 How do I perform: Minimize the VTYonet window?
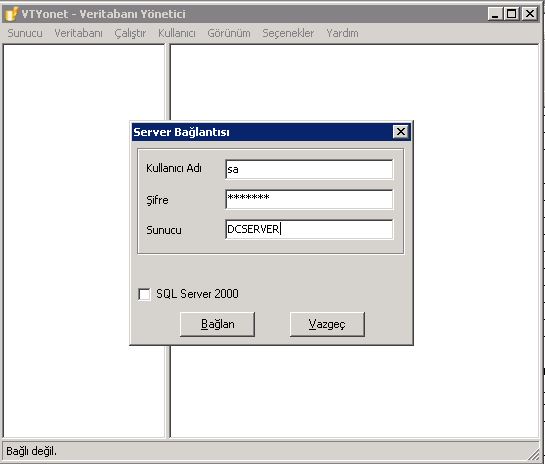click(495, 14)
